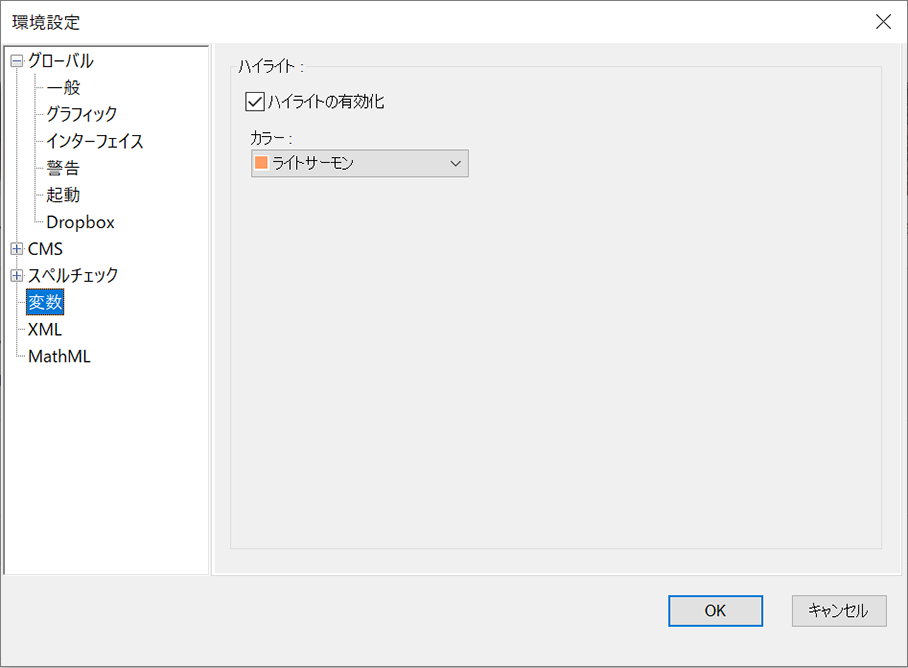The height and width of the screenshot is (668, 908).
Task: Expand the CMS tree node
Action: coord(17,249)
